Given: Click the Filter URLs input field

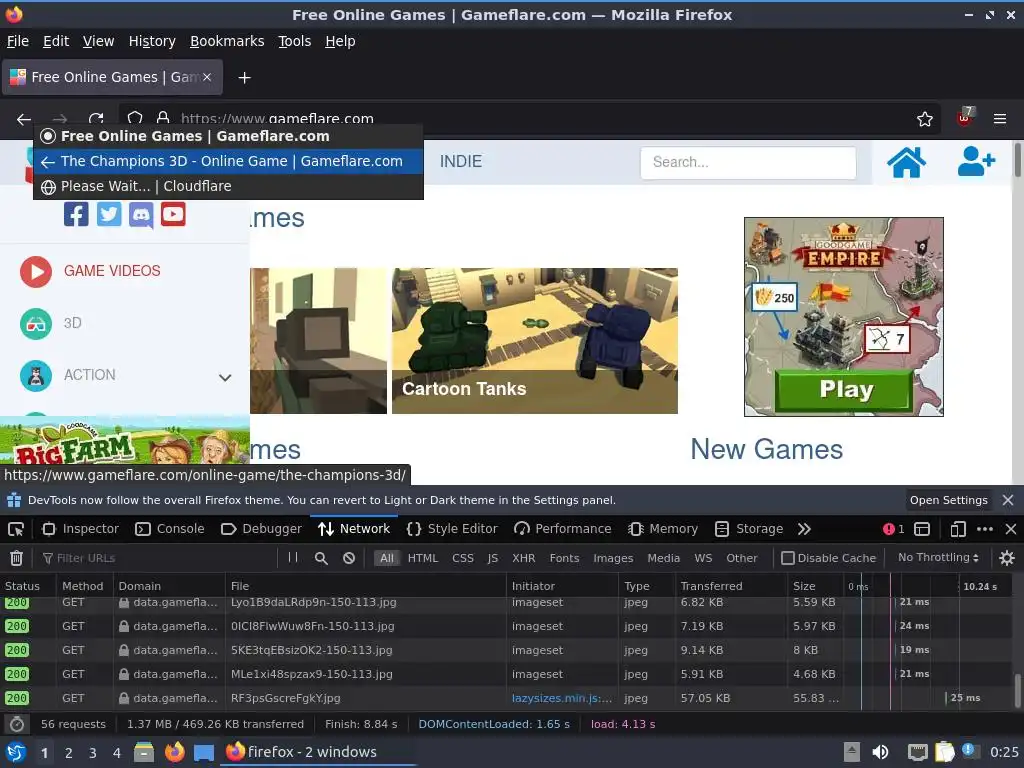Looking at the screenshot, I should pos(157,558).
